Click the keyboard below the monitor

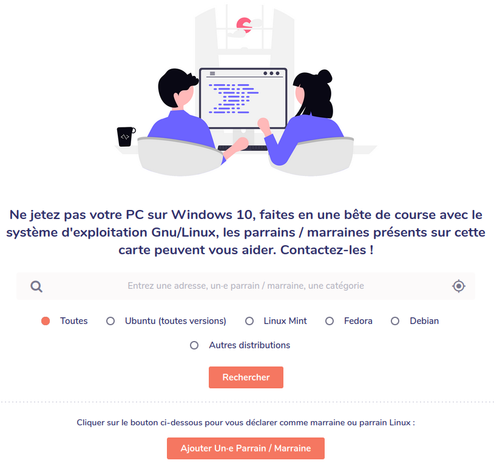(243, 148)
